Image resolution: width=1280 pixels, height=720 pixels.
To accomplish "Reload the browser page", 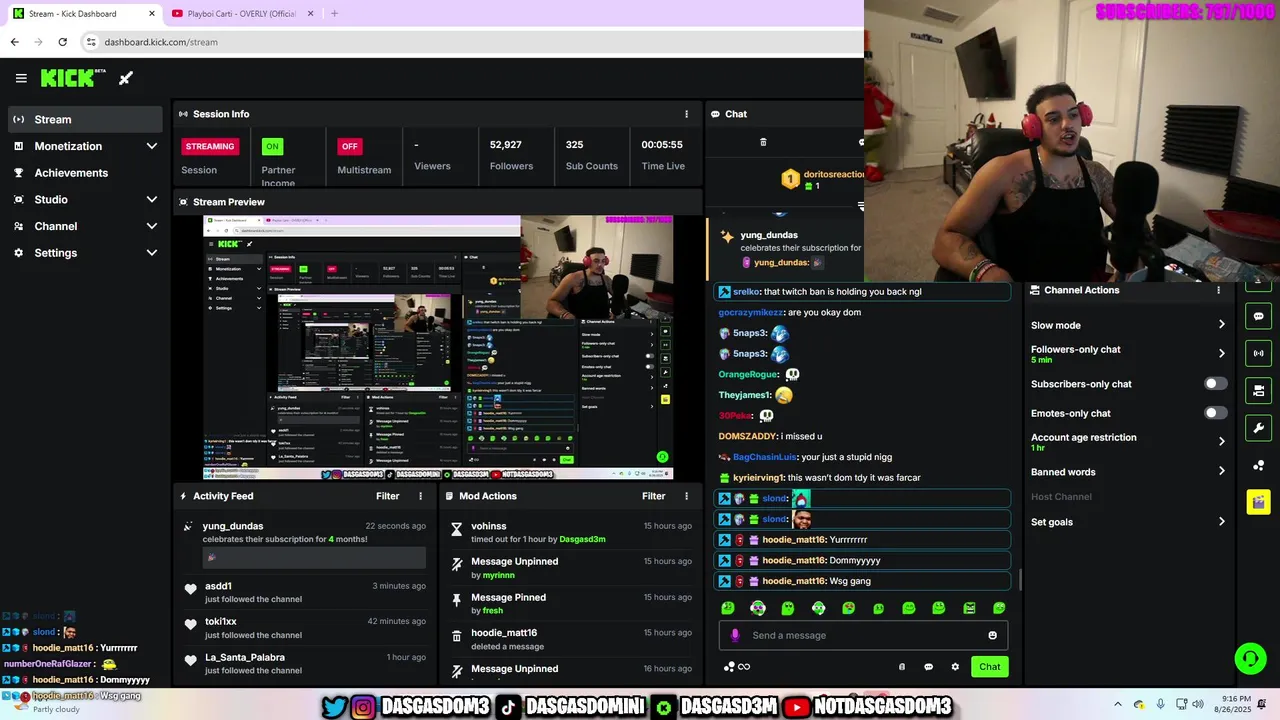I will (62, 42).
